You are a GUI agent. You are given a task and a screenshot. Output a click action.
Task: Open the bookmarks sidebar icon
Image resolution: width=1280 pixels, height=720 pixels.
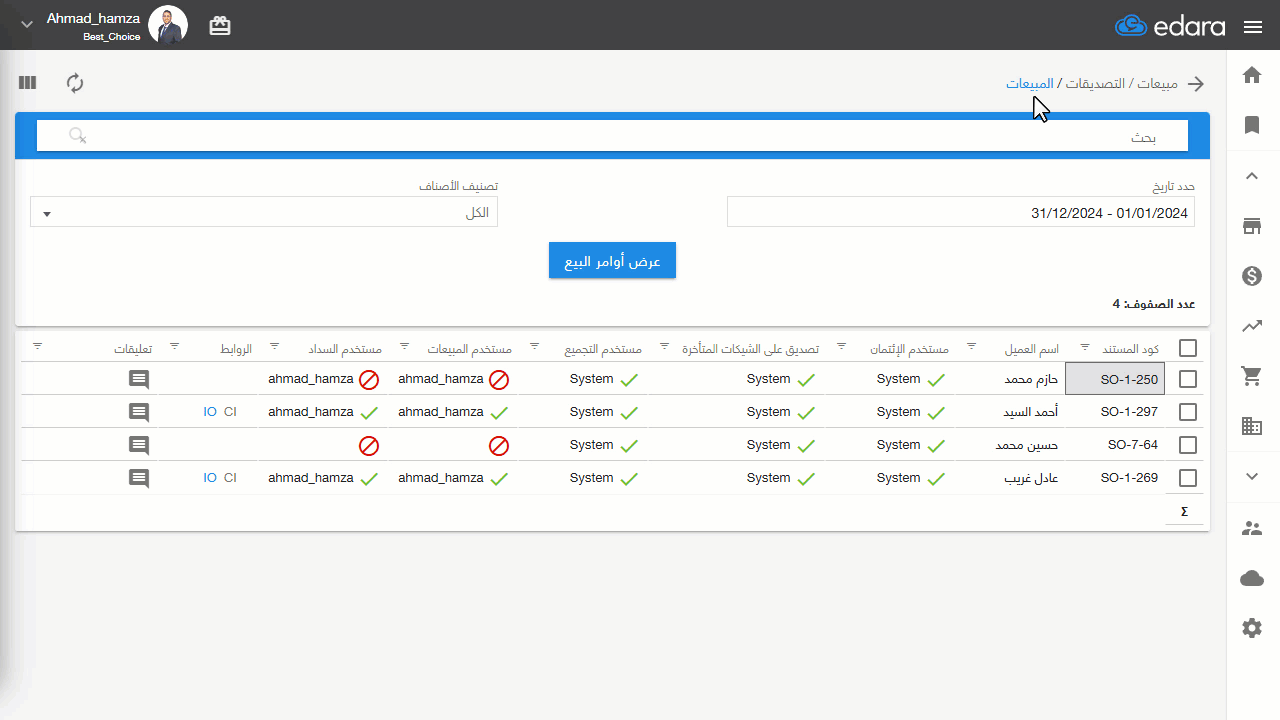1252,125
